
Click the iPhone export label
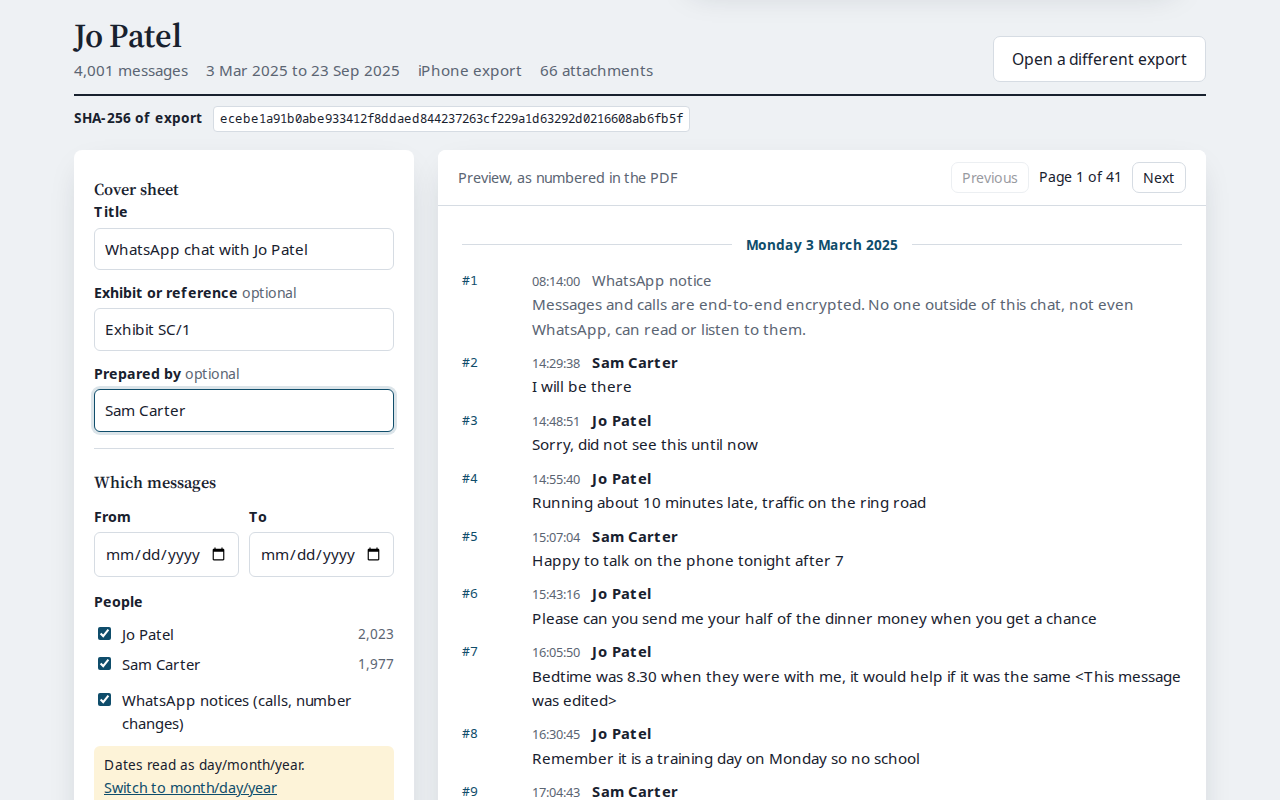point(470,71)
